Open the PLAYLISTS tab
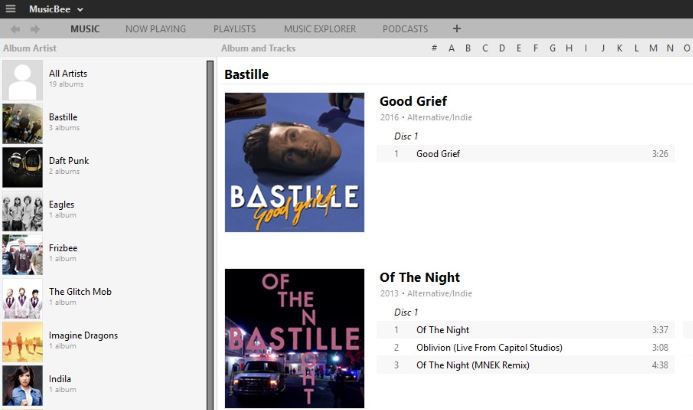 234,29
